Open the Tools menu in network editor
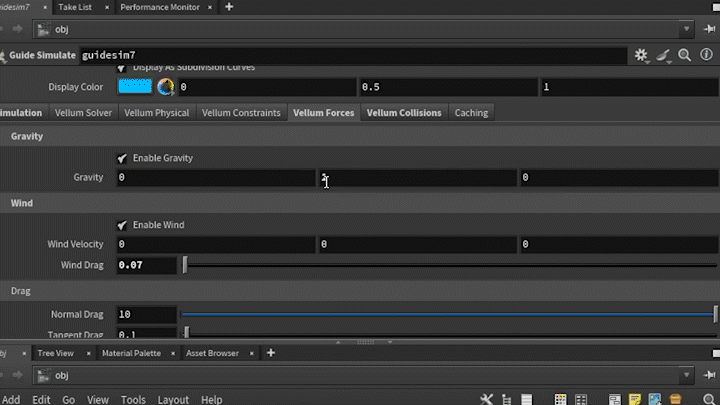Screen dimensions: 720x405 133,399
